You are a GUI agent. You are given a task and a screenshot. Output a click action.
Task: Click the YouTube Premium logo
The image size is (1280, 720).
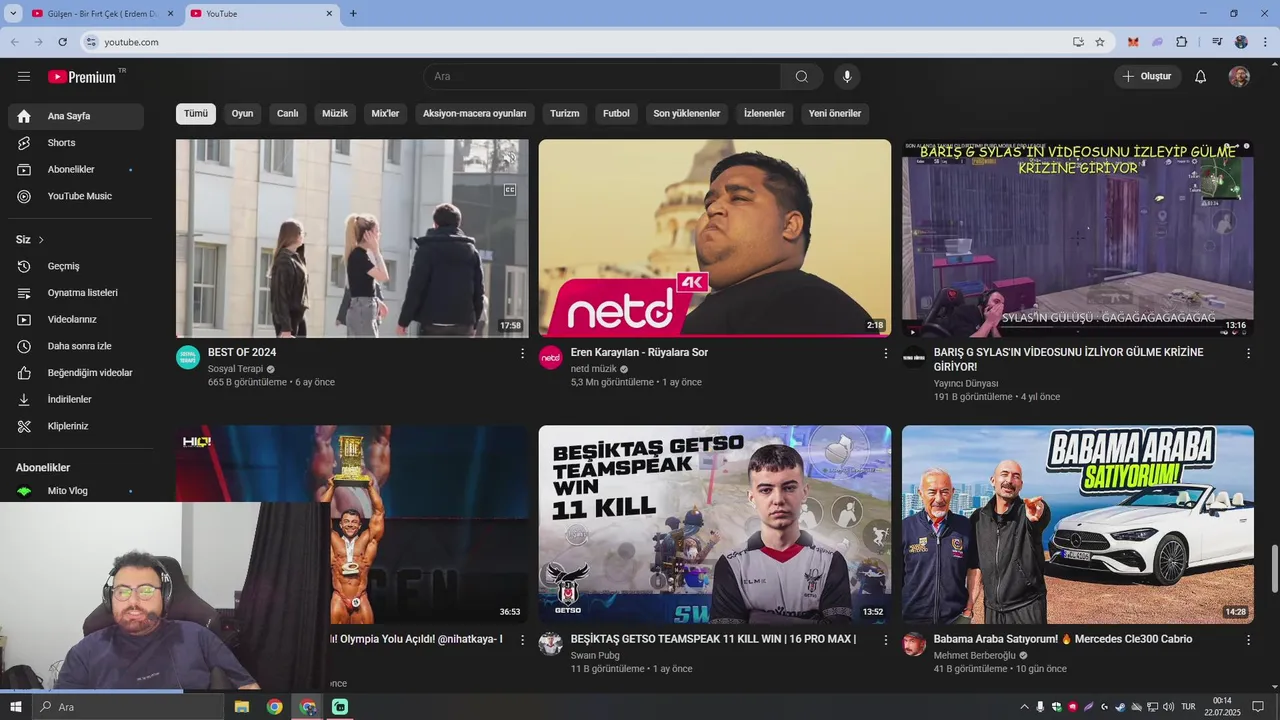point(82,77)
